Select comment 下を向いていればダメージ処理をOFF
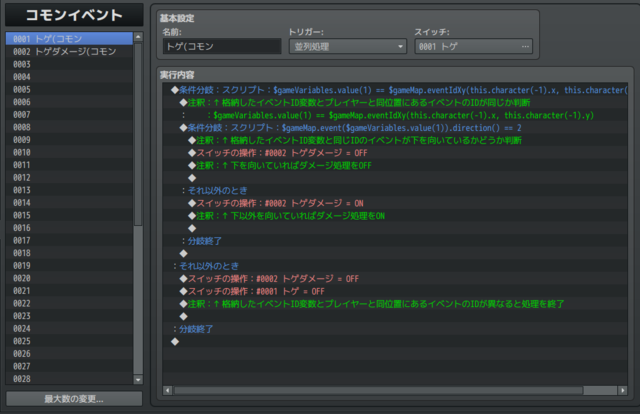The height and width of the screenshot is (414, 640). [395, 165]
